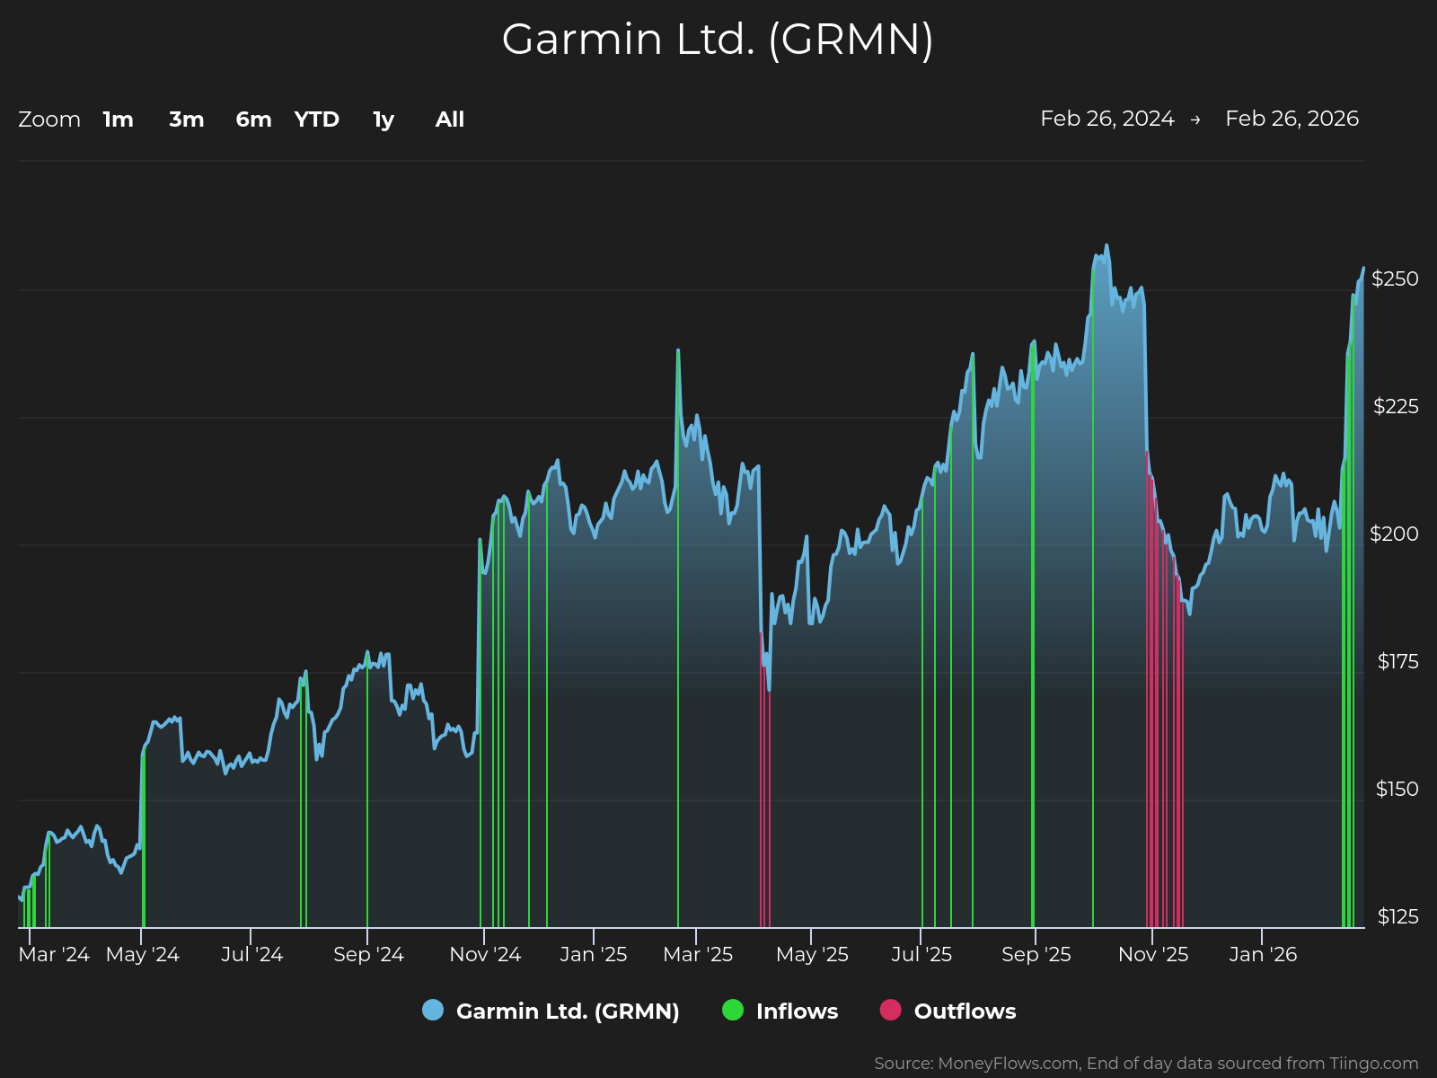
Task: Click the Sep '25 axis label
Action: coord(1036,954)
